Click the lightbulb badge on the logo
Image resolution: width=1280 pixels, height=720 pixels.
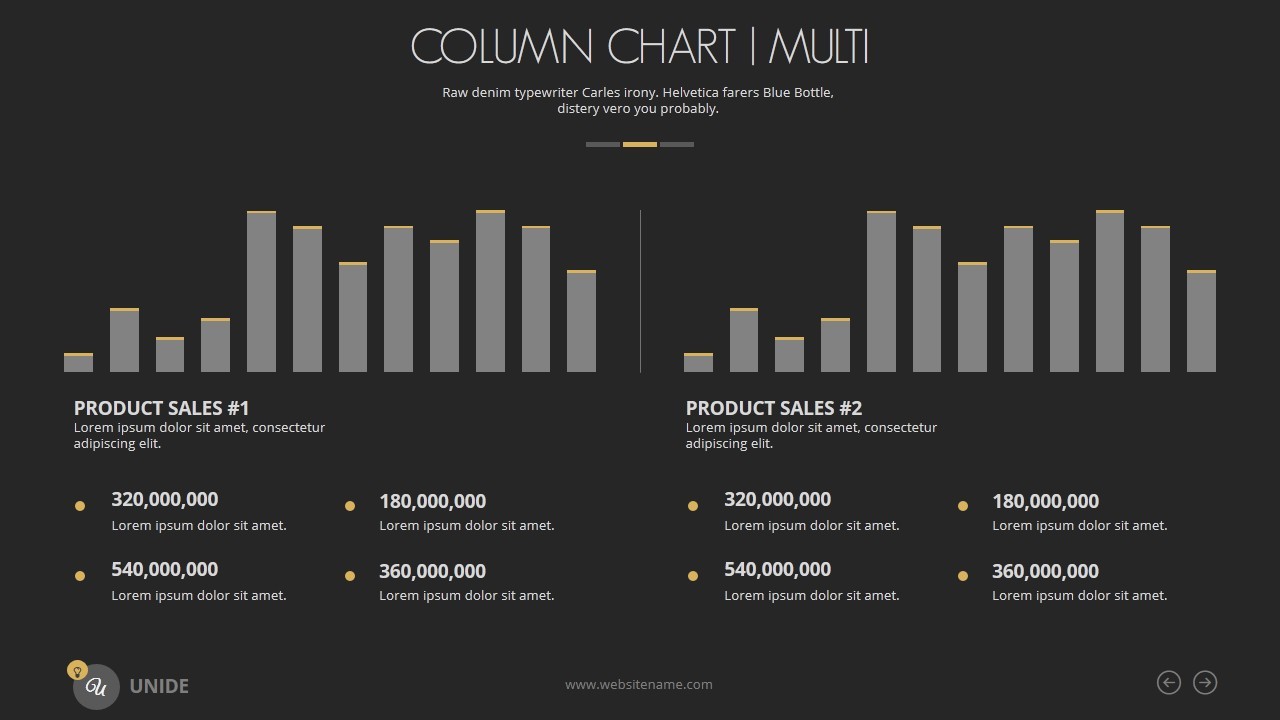[76, 670]
